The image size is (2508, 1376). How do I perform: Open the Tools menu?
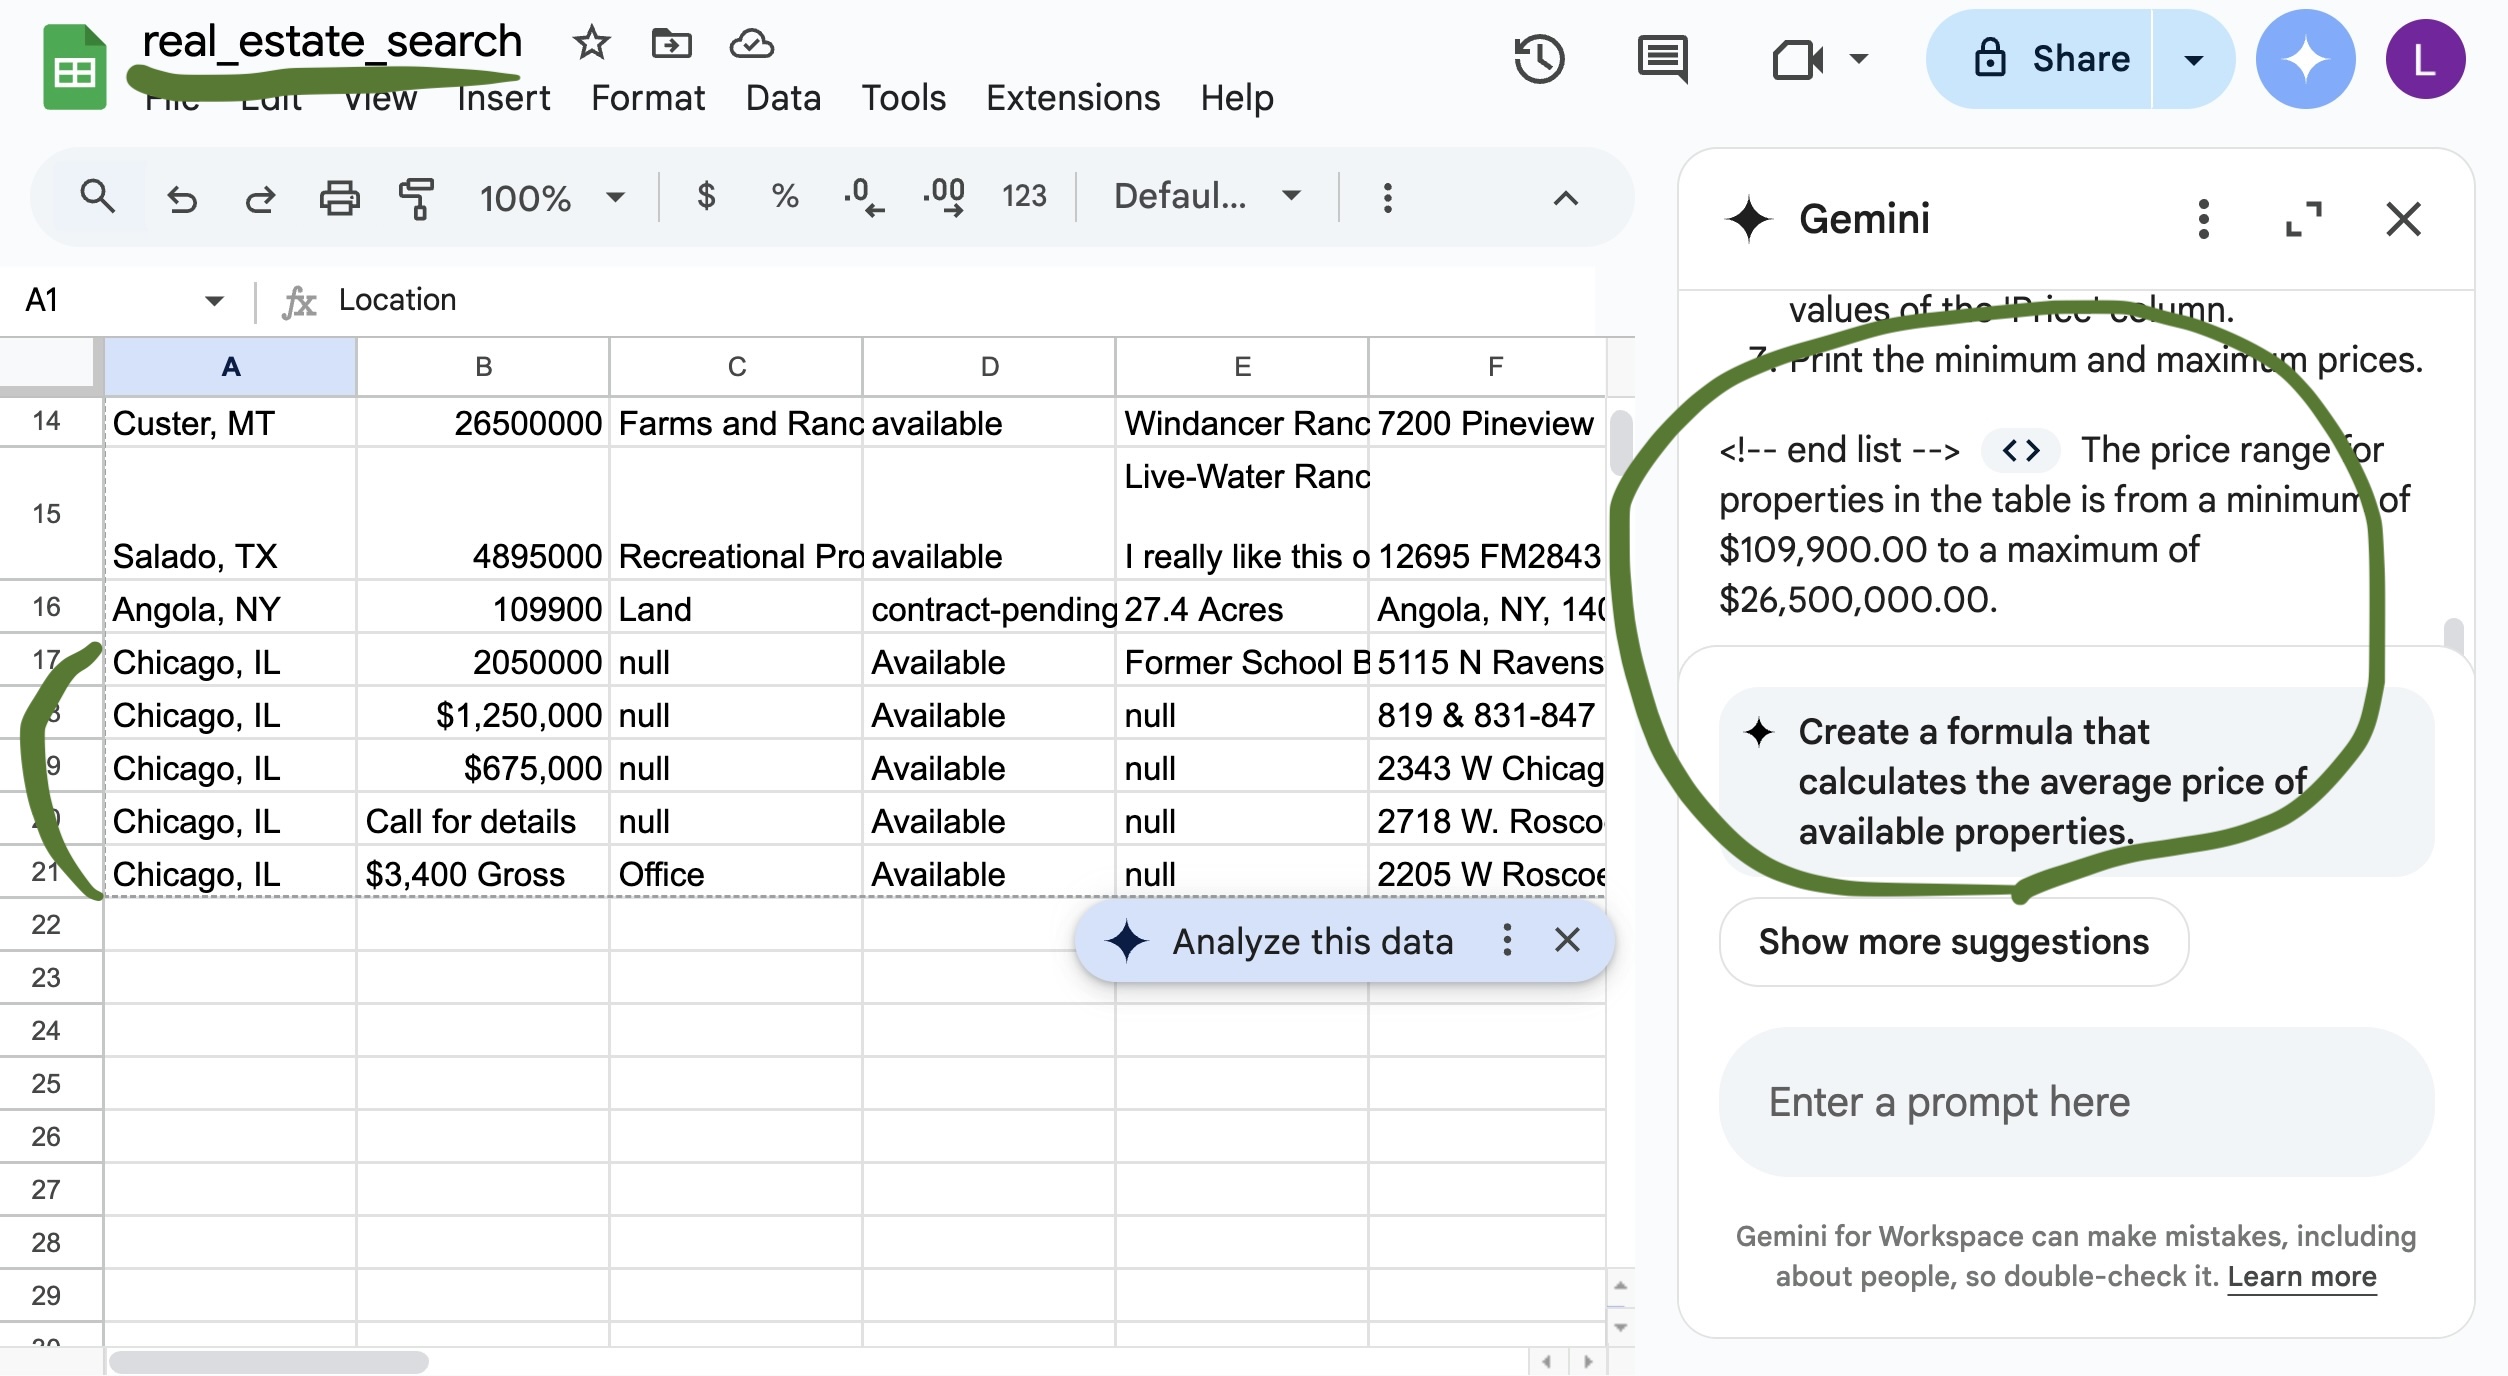pos(904,98)
